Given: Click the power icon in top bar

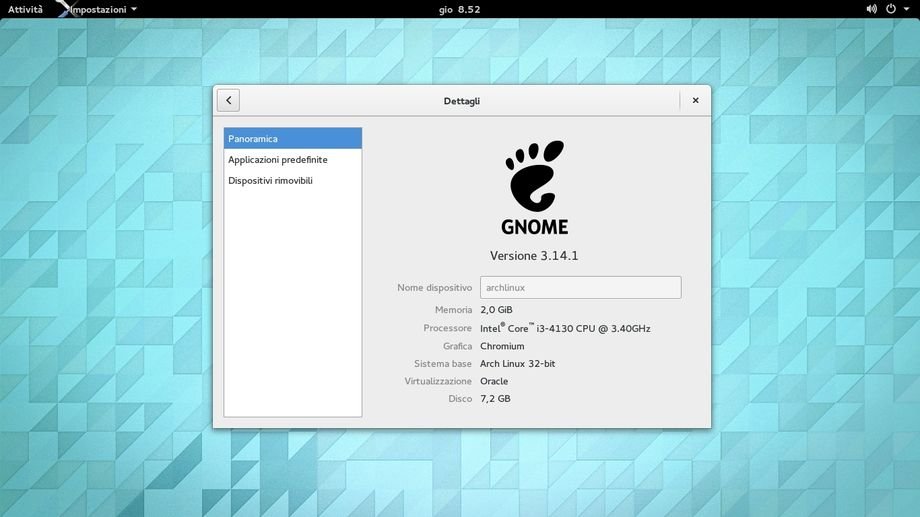Looking at the screenshot, I should click(x=890, y=9).
